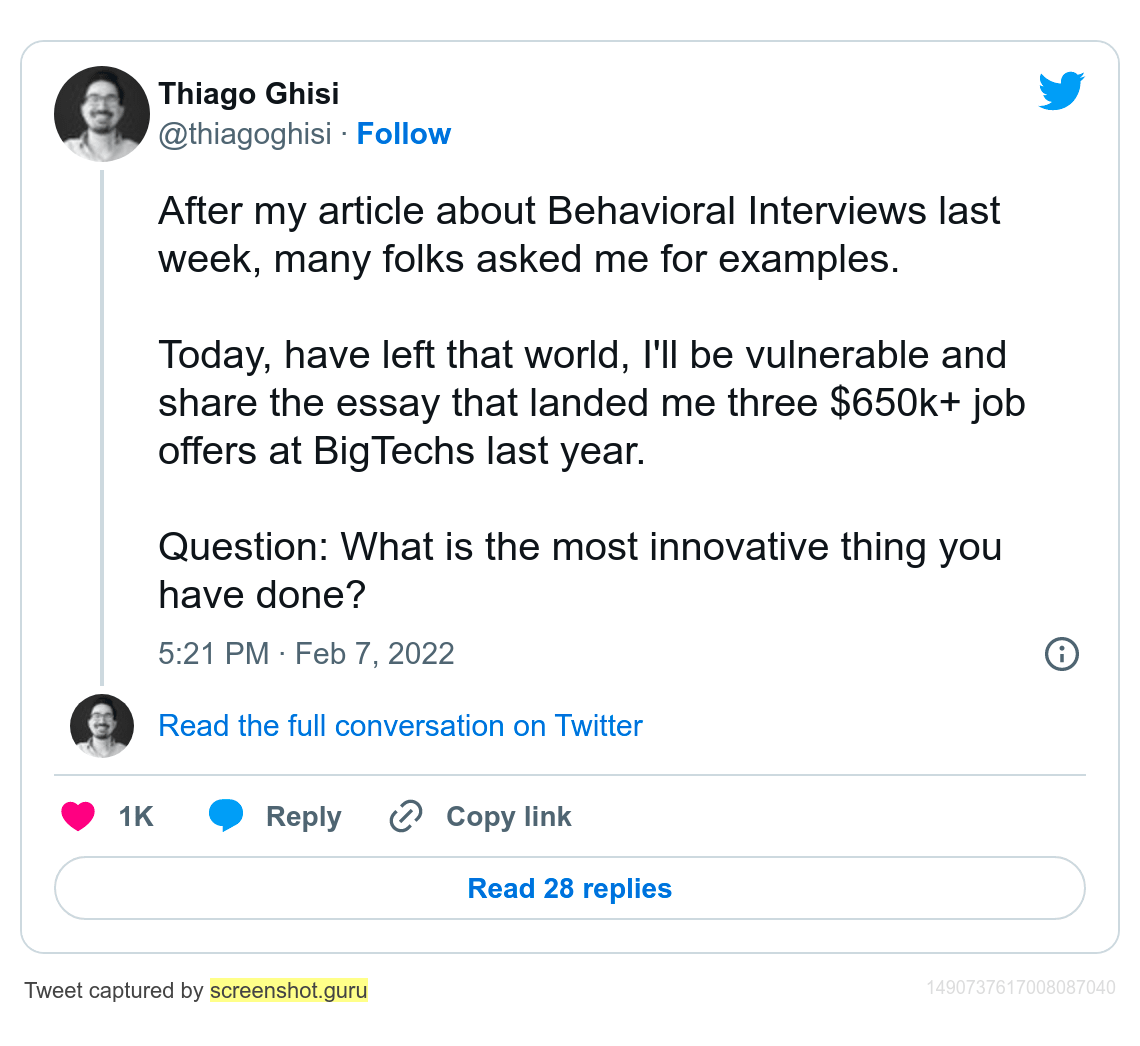
Task: Click the small avatar beside conversation link
Action: [x=101, y=725]
